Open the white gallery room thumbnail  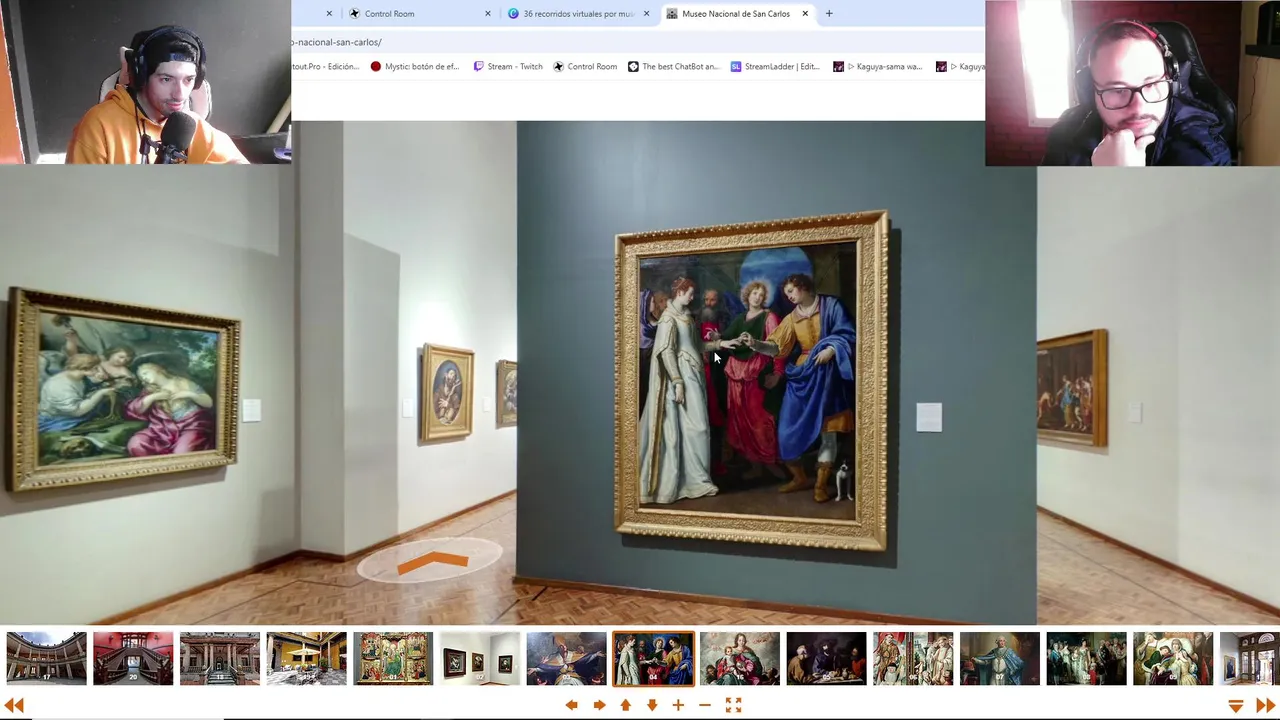[x=480, y=658]
